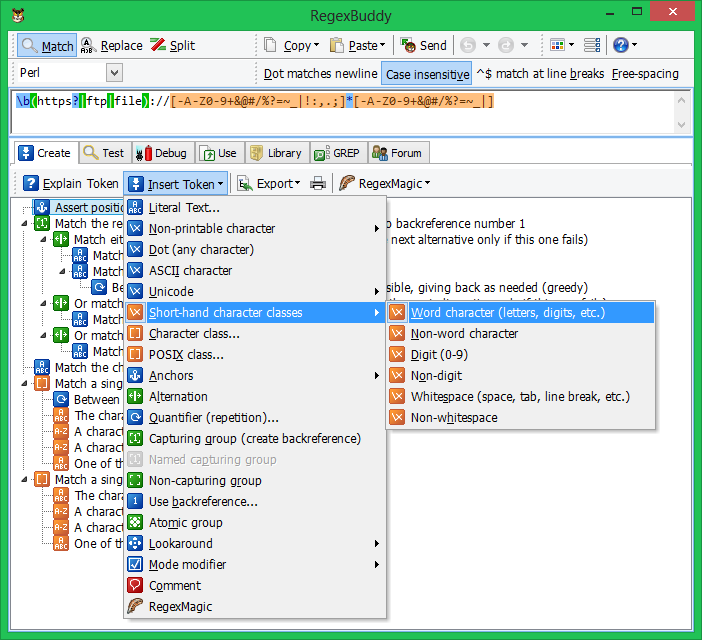Click the Match mode button
This screenshot has height=640, width=702.
[47, 46]
